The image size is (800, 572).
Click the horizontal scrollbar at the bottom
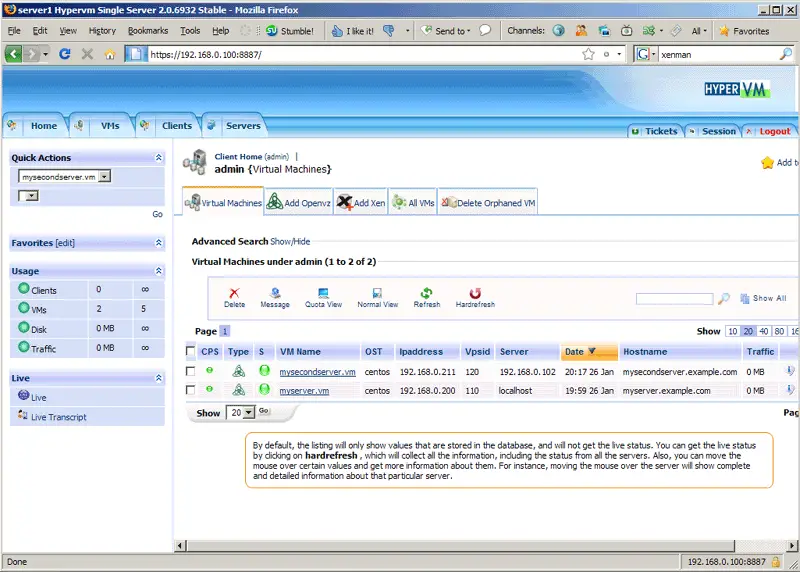tap(460, 545)
